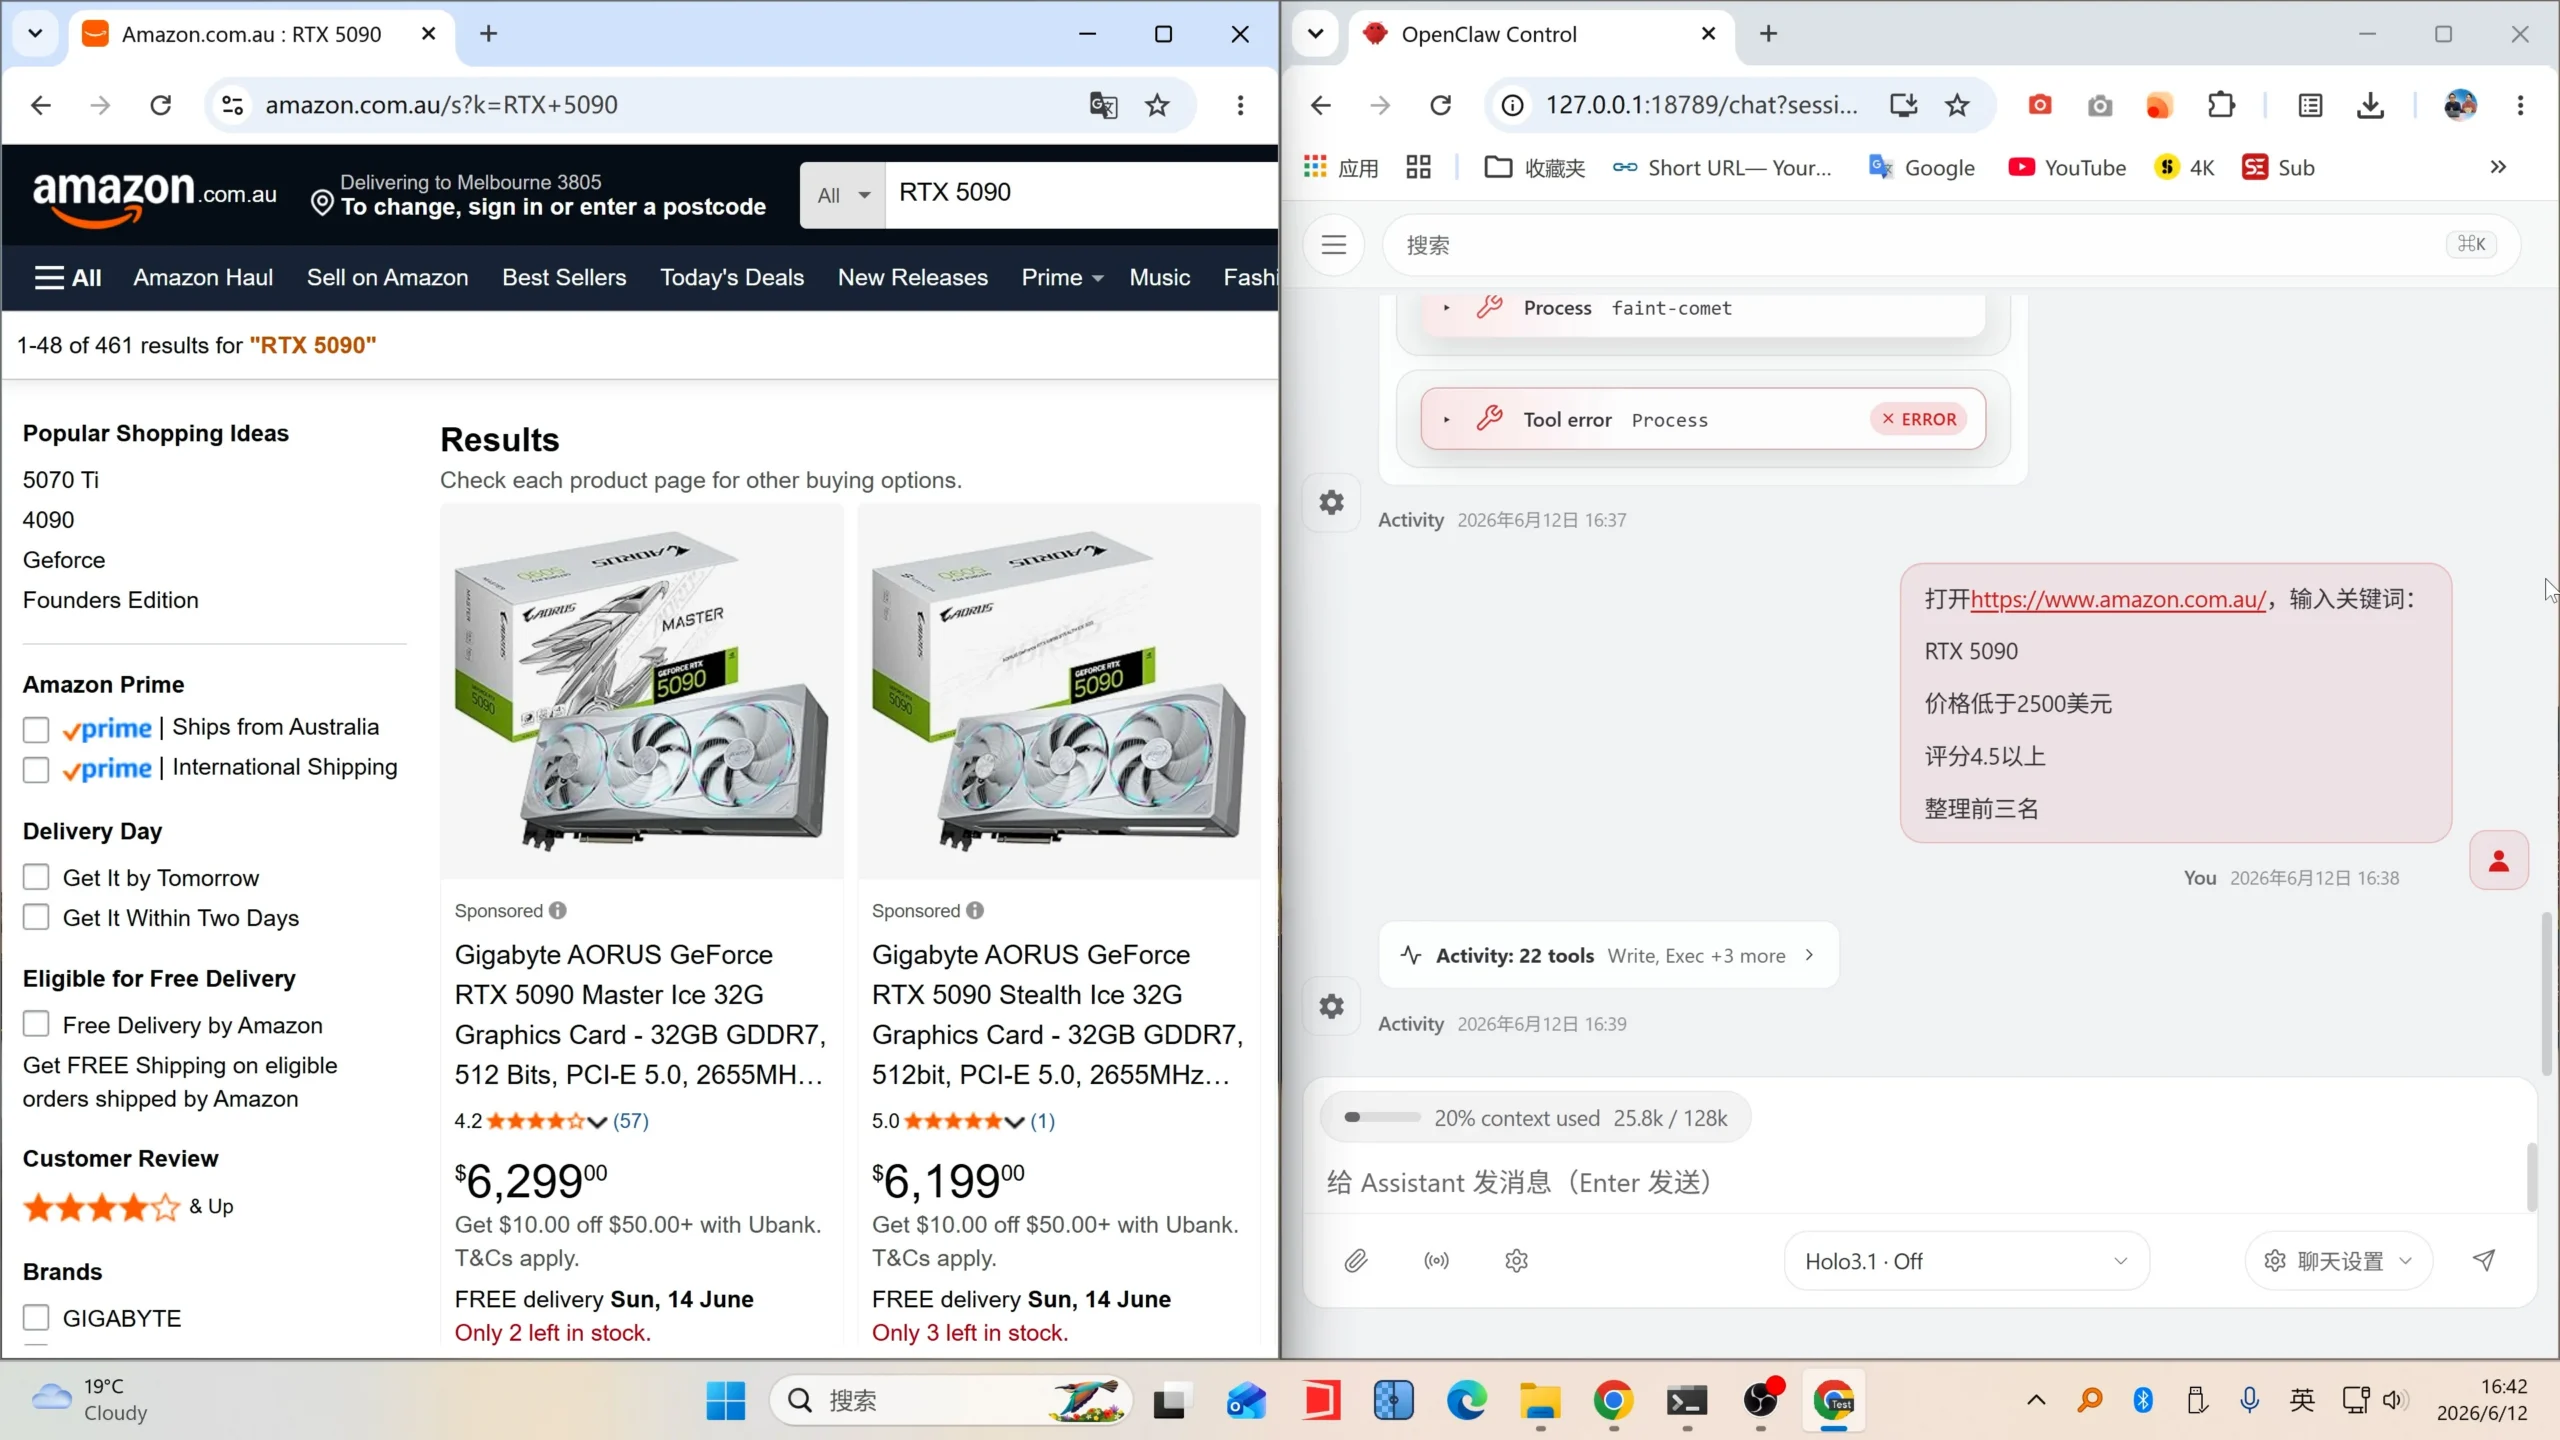Expand rating breakdown for 4.2-star product
The image size is (2560, 1440).
597,1121
